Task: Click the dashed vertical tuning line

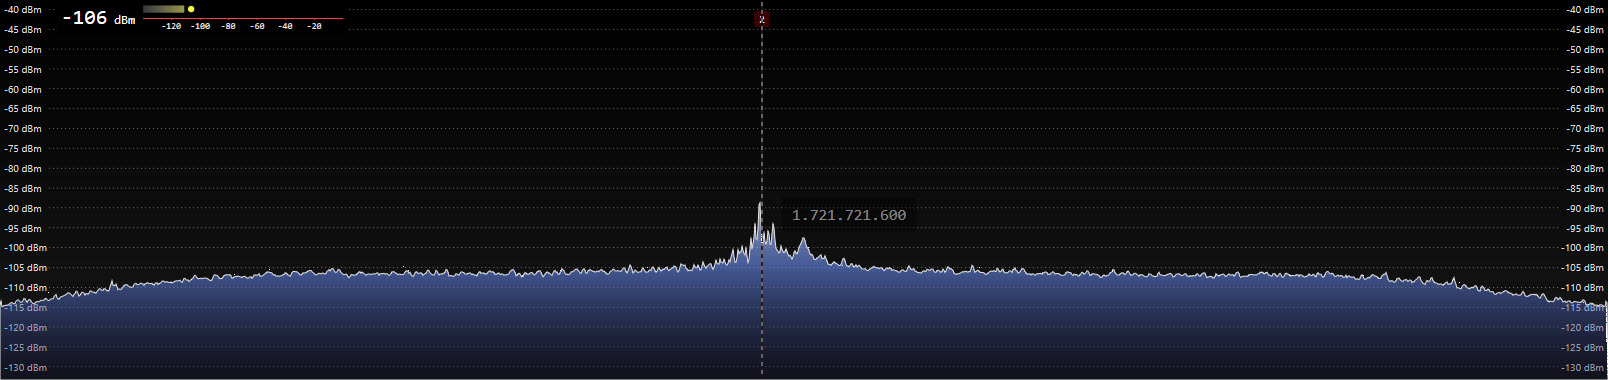Action: pyautogui.click(x=762, y=200)
